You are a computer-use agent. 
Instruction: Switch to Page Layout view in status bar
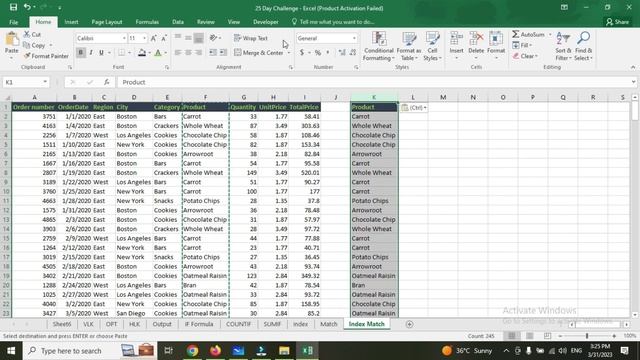(529, 336)
